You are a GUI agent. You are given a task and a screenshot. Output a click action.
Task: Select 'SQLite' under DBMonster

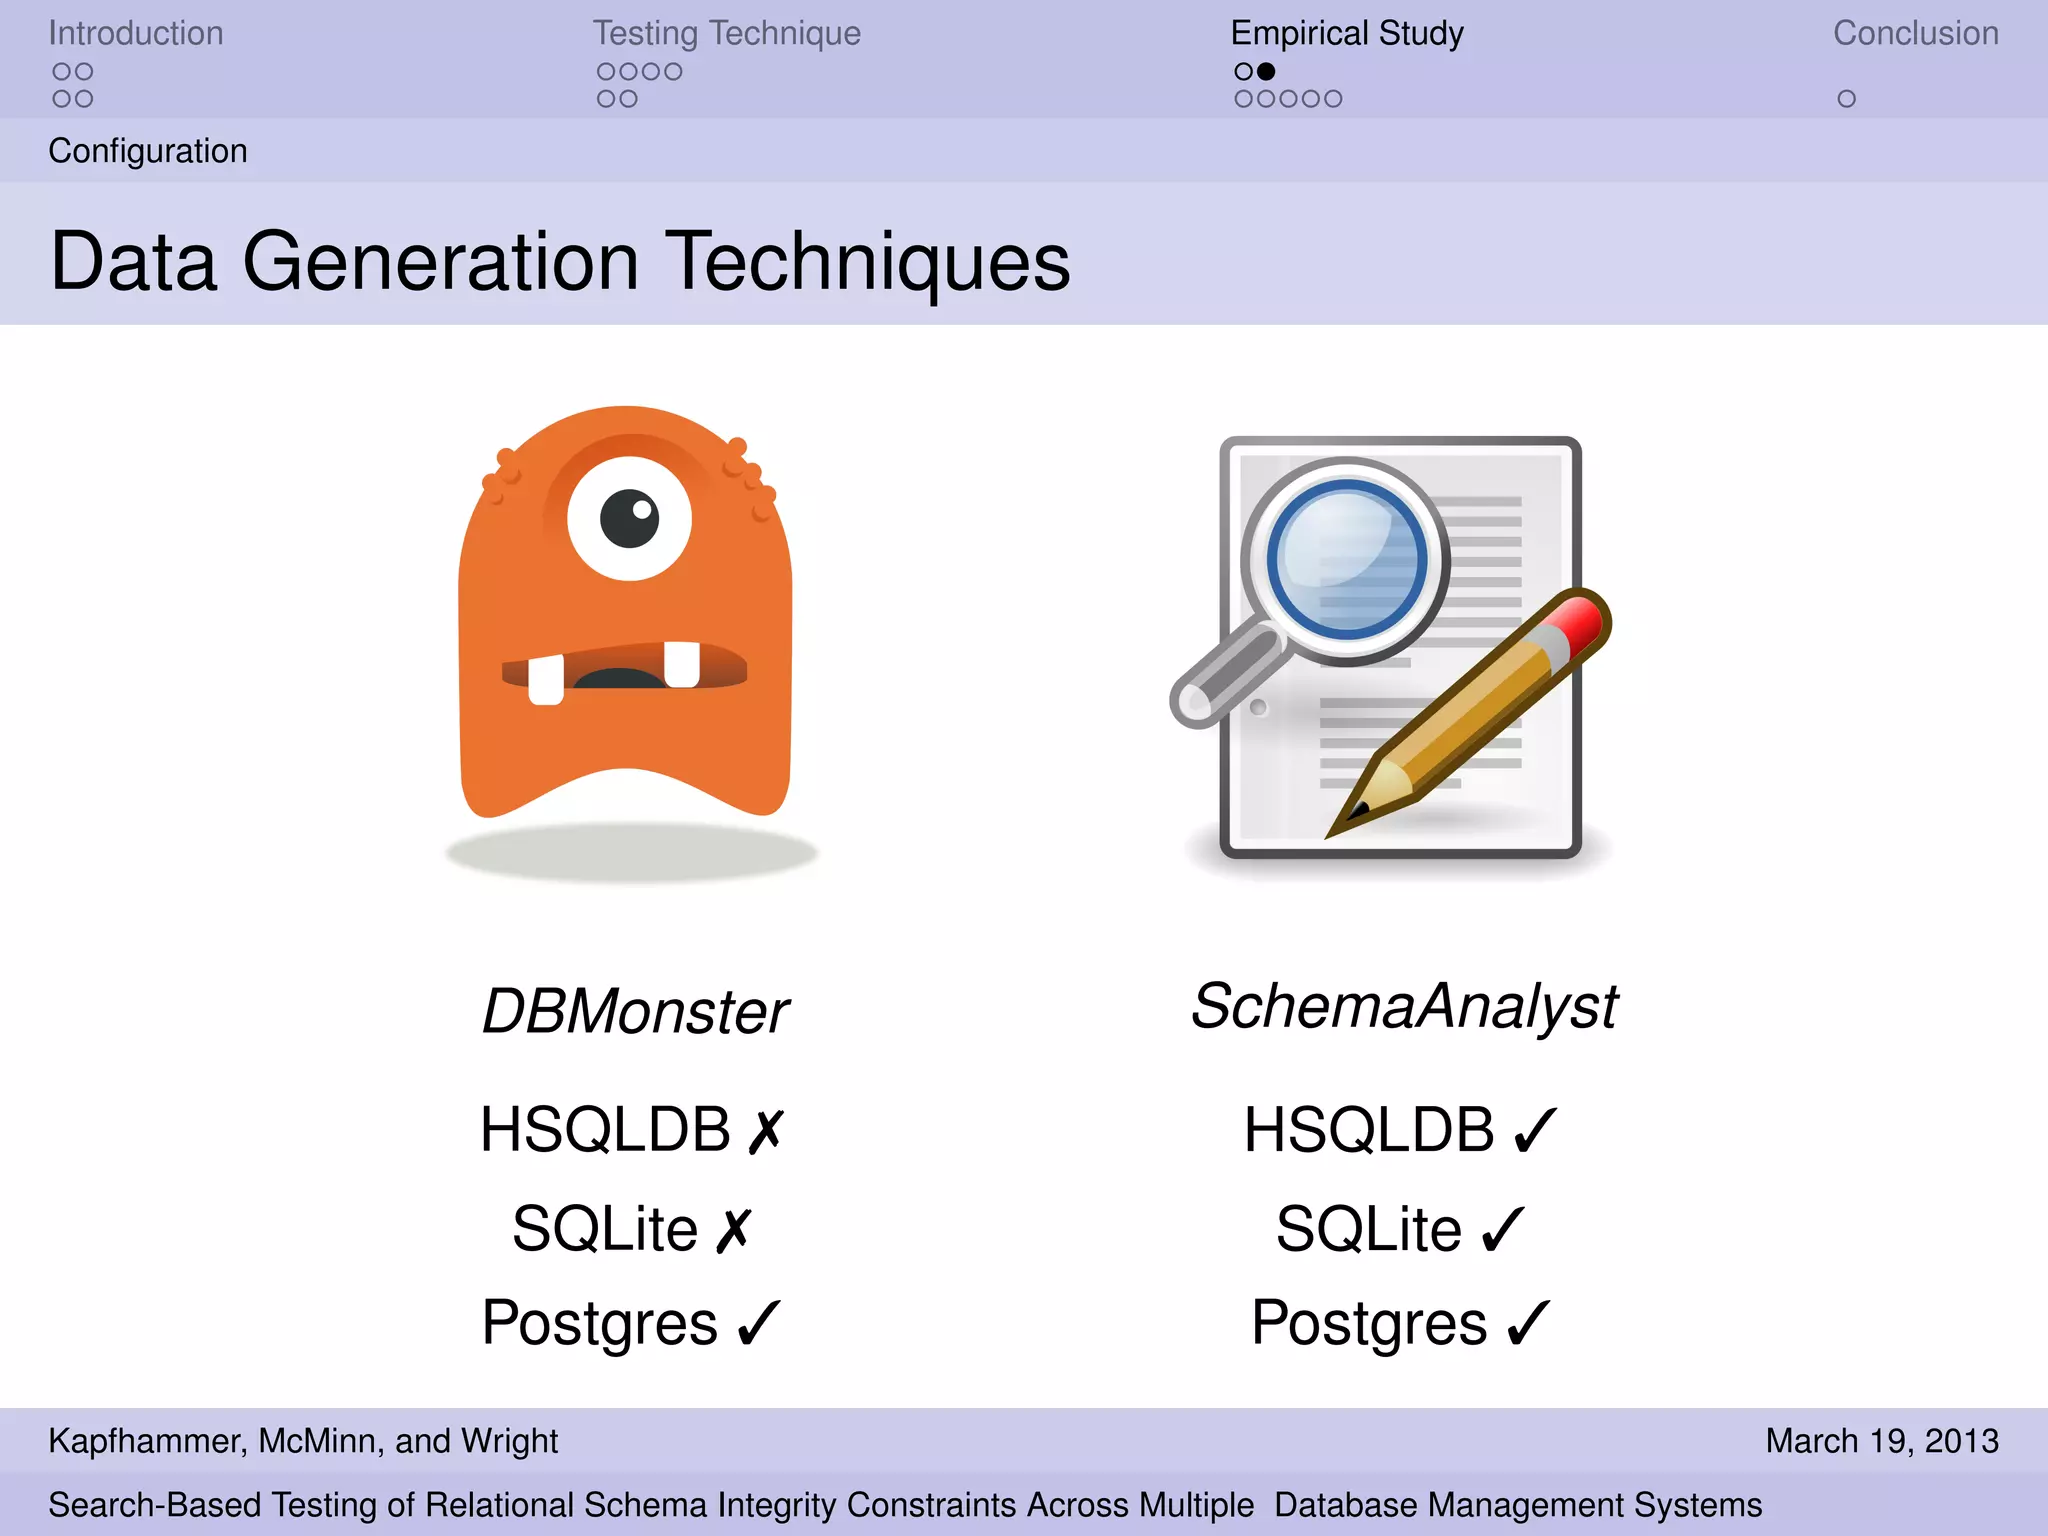(604, 1230)
